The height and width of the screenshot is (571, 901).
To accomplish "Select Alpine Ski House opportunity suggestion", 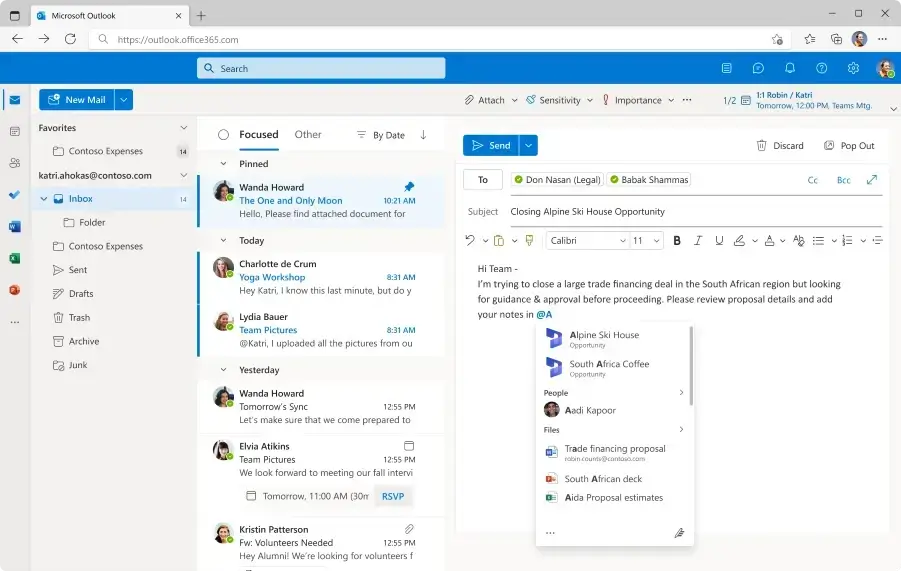I will point(603,339).
